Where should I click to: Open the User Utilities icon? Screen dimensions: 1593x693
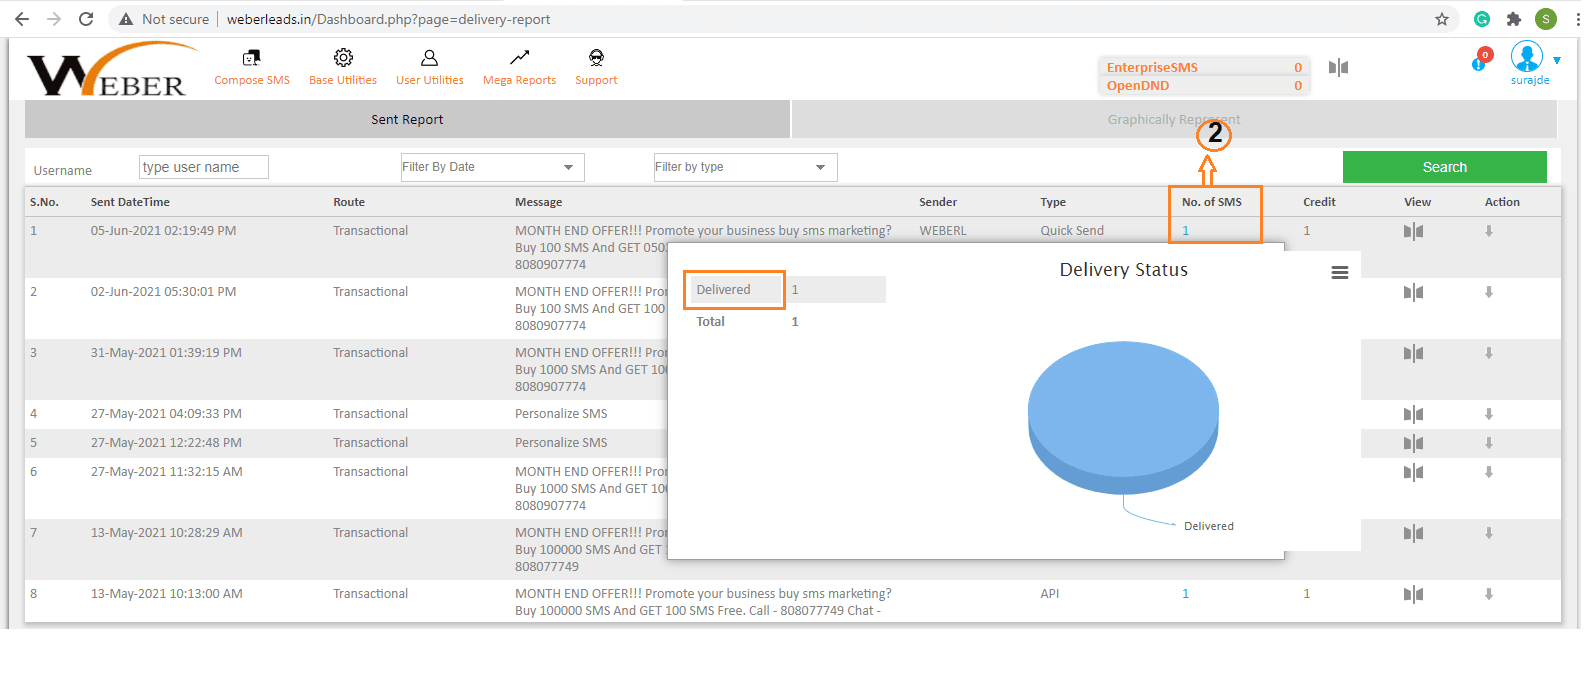click(x=429, y=58)
